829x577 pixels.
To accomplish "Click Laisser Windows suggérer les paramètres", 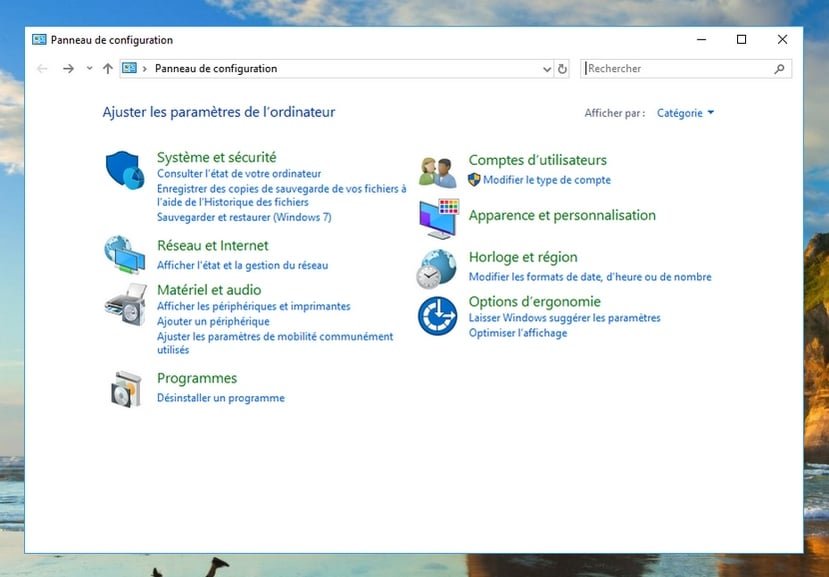I will pyautogui.click(x=565, y=318).
